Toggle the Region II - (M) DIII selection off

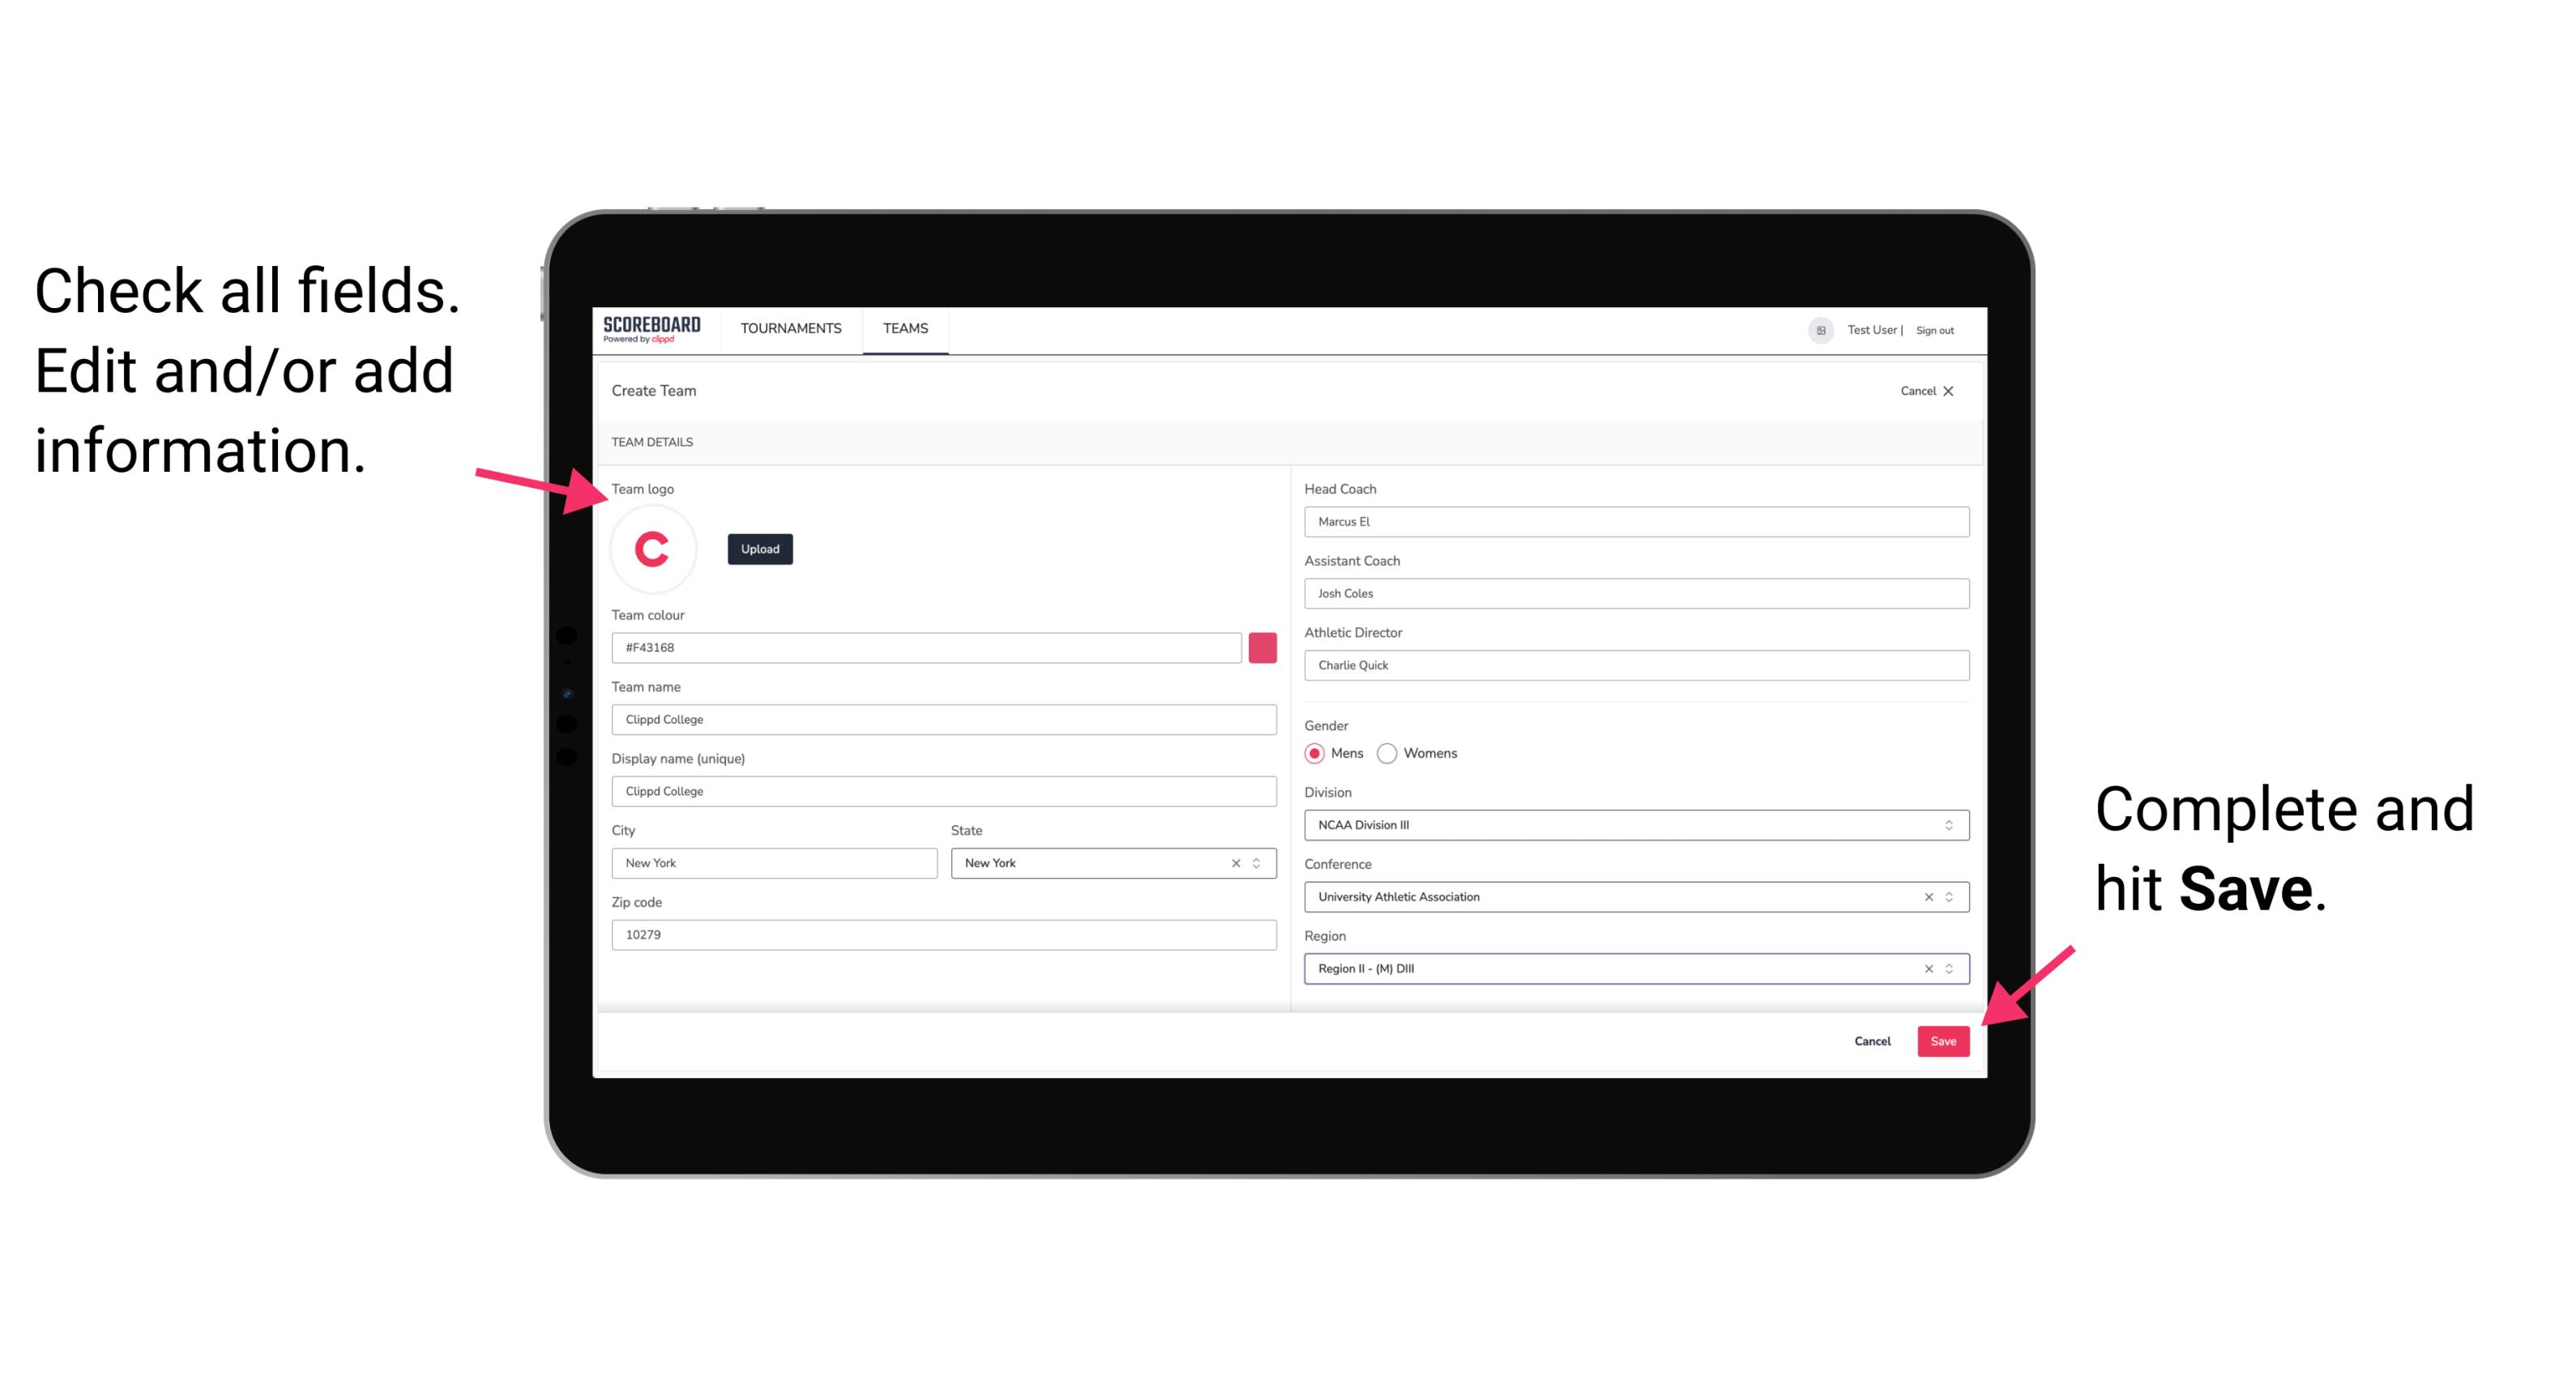[x=1923, y=968]
